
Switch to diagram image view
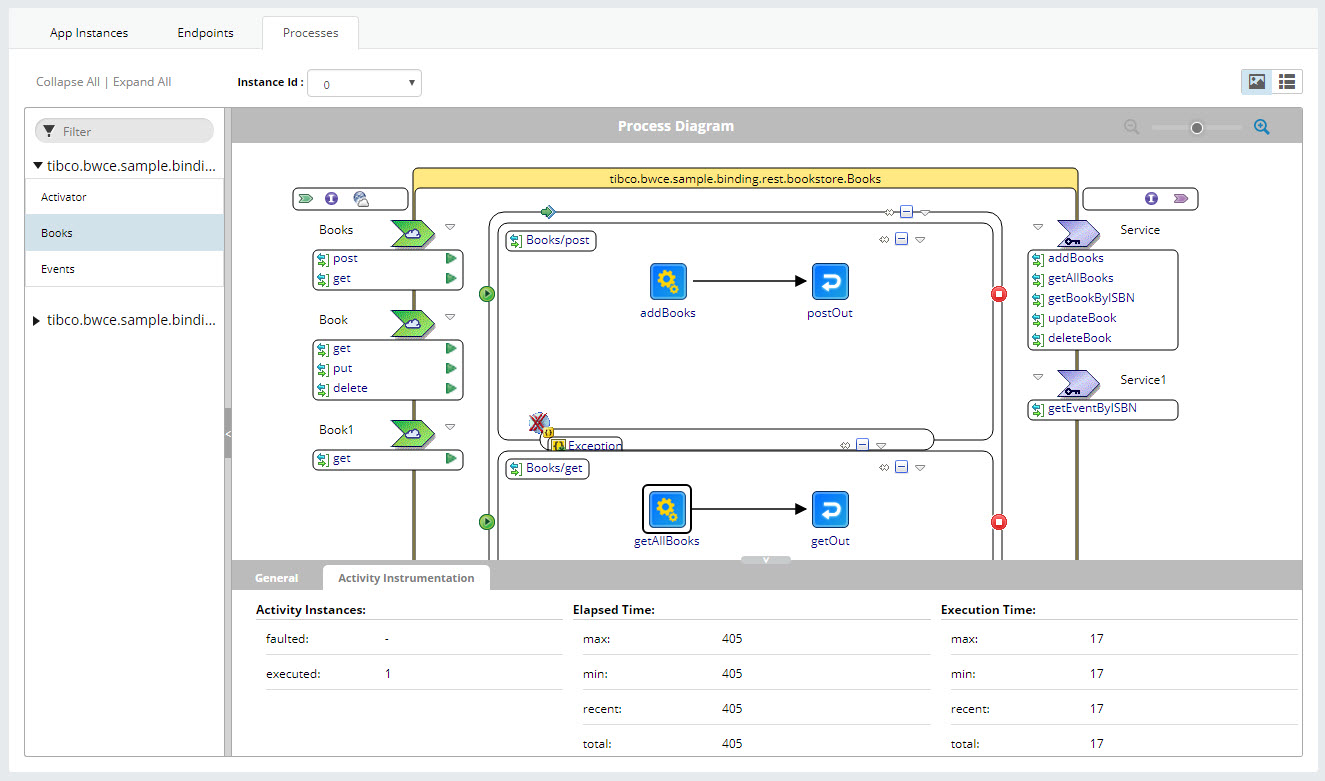(x=1257, y=82)
